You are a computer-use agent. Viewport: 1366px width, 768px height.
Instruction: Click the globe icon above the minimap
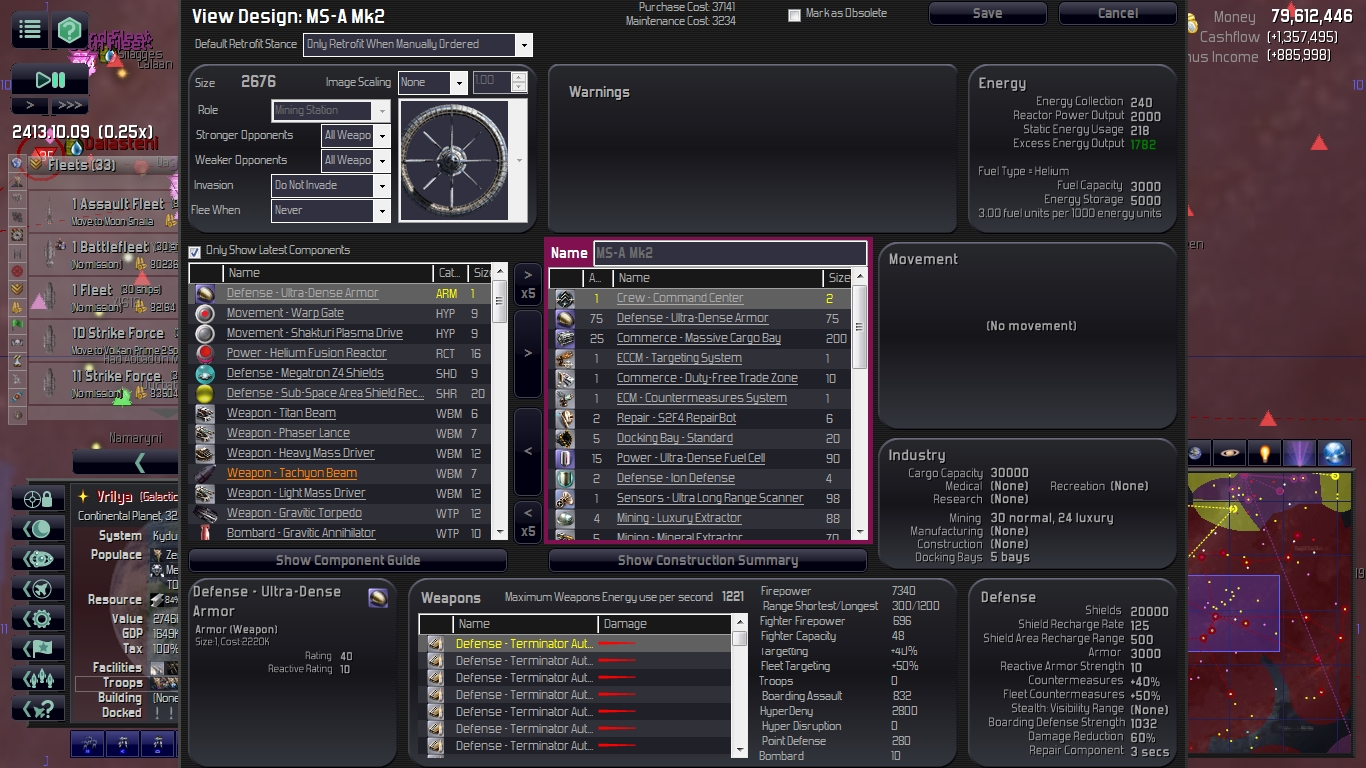click(x=1334, y=453)
